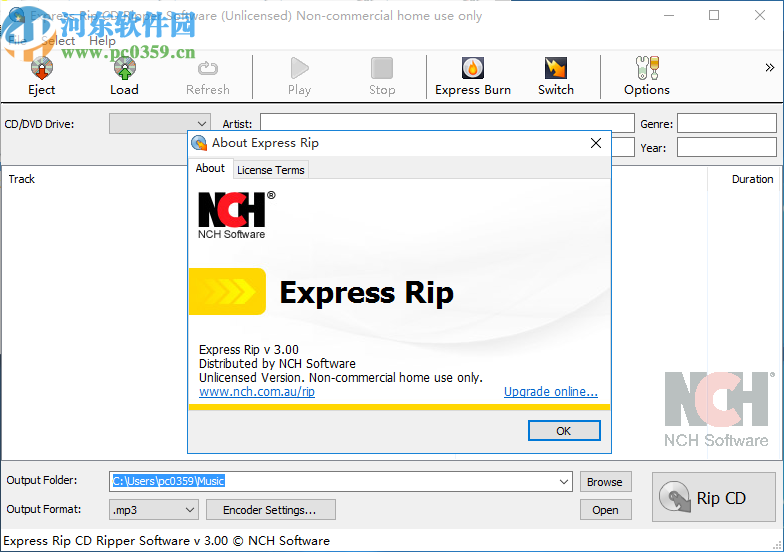The image size is (784, 552).
Task: Click the Refresh toolbar icon
Action: pyautogui.click(x=208, y=68)
